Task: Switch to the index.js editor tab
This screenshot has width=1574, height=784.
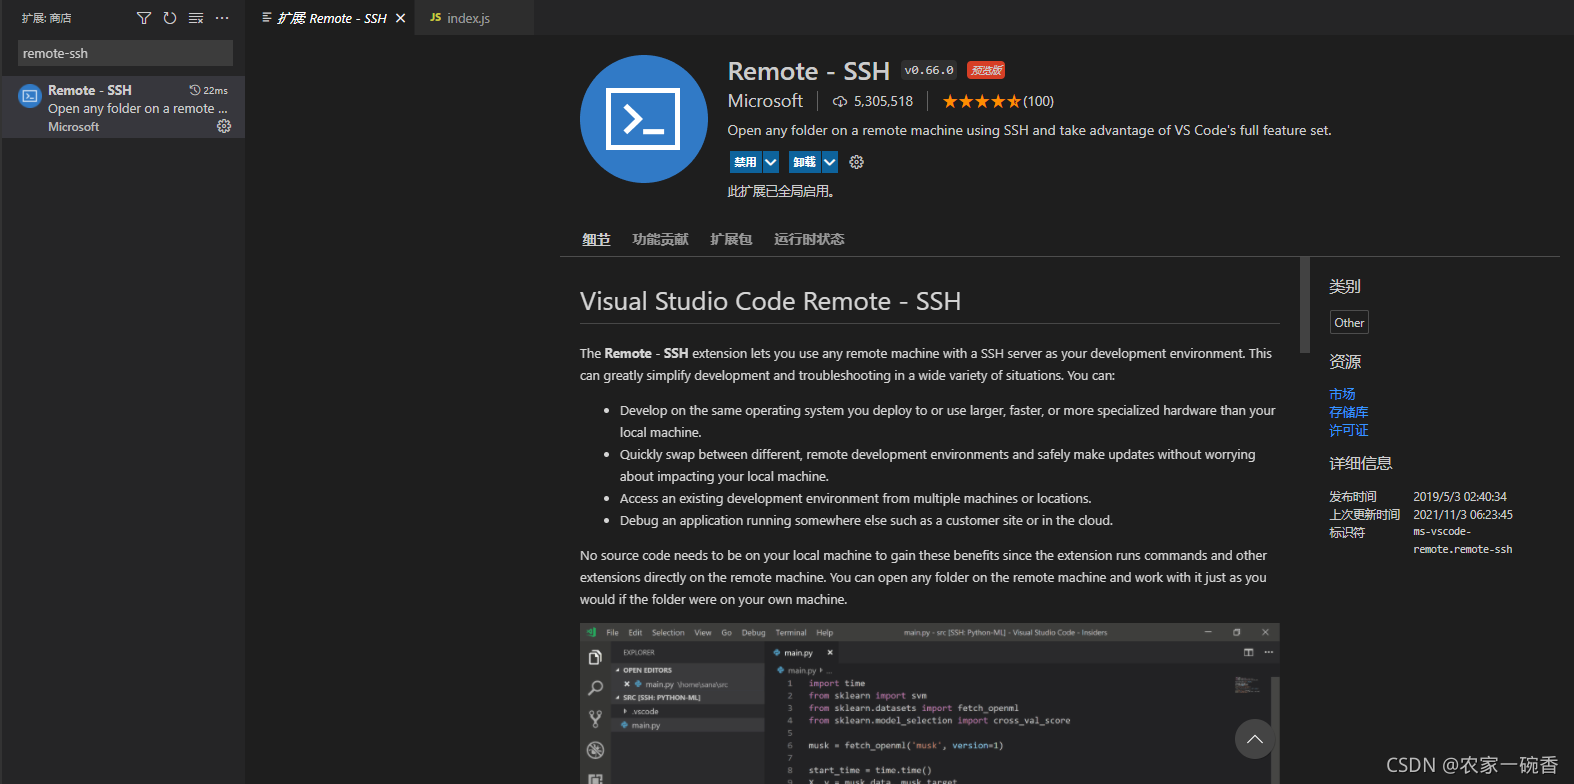Action: 475,18
